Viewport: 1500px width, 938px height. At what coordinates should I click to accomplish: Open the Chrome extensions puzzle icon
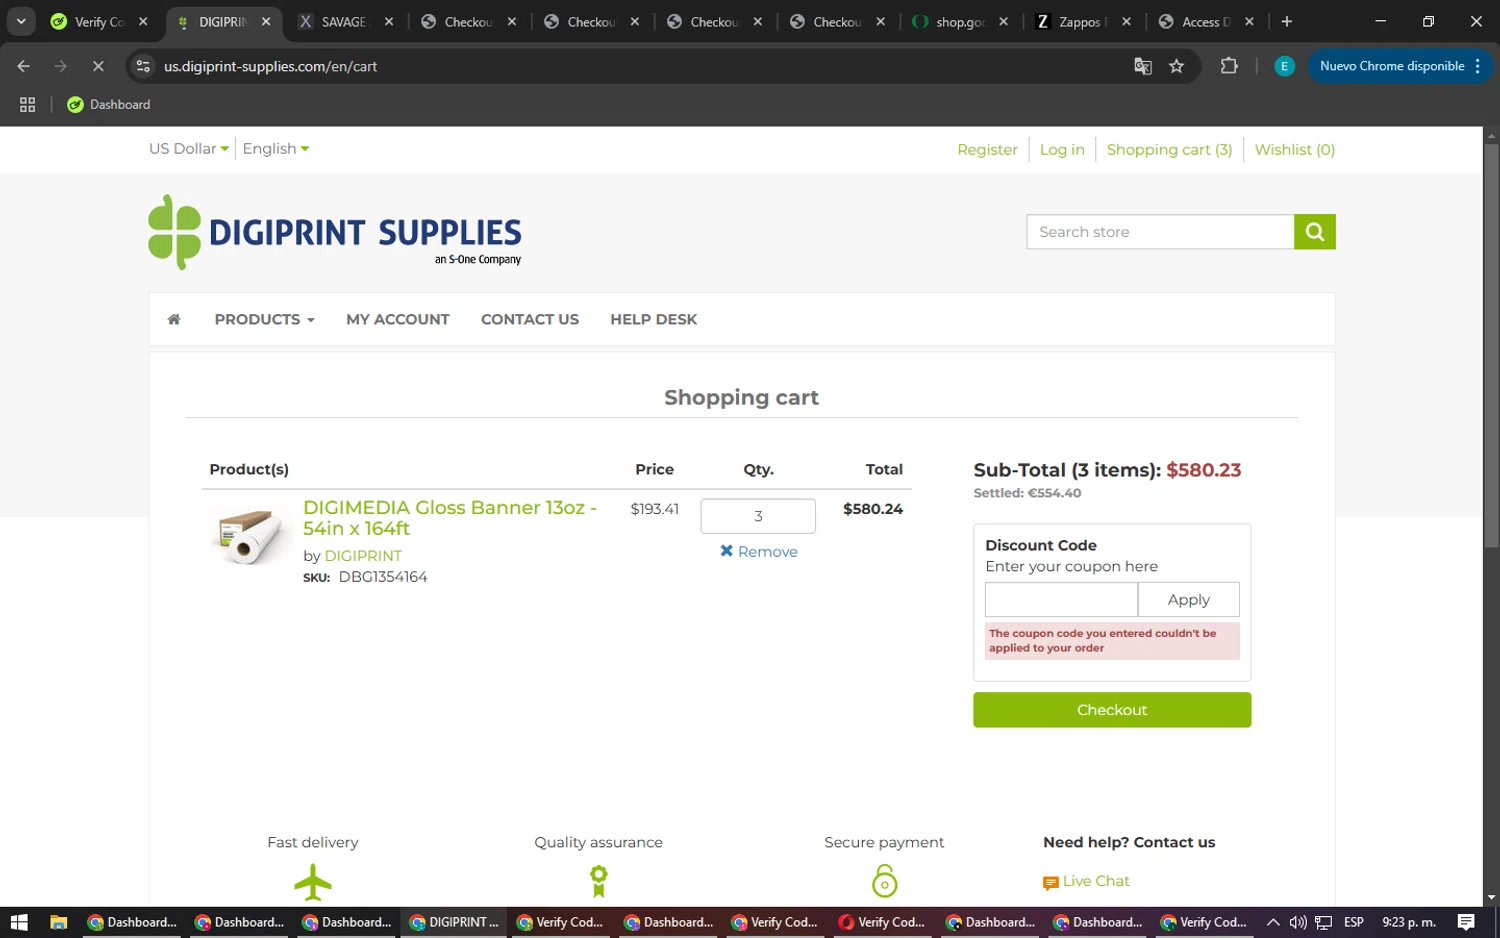tap(1229, 66)
